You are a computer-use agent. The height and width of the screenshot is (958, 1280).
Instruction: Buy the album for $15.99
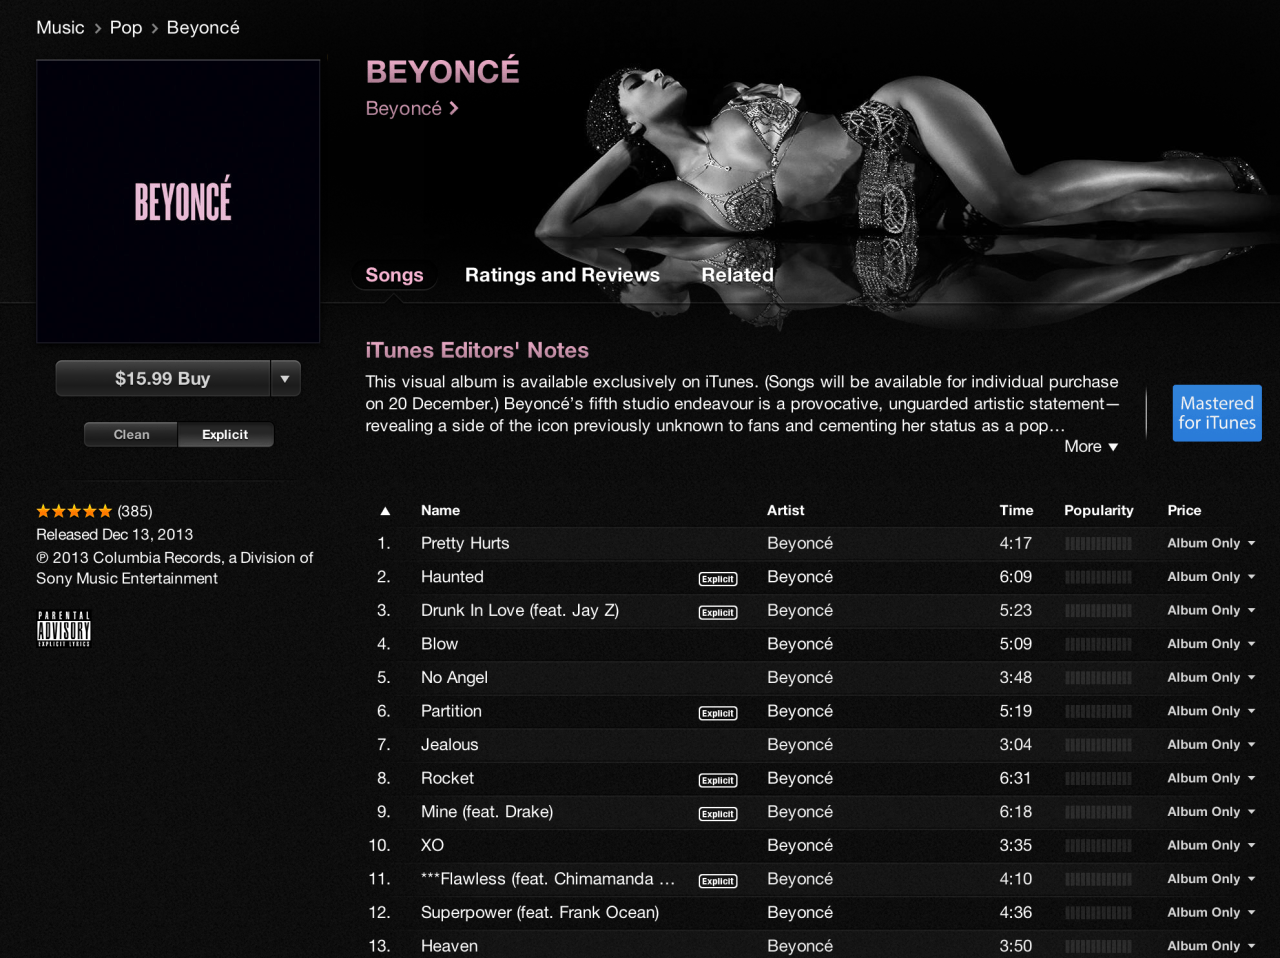(163, 378)
